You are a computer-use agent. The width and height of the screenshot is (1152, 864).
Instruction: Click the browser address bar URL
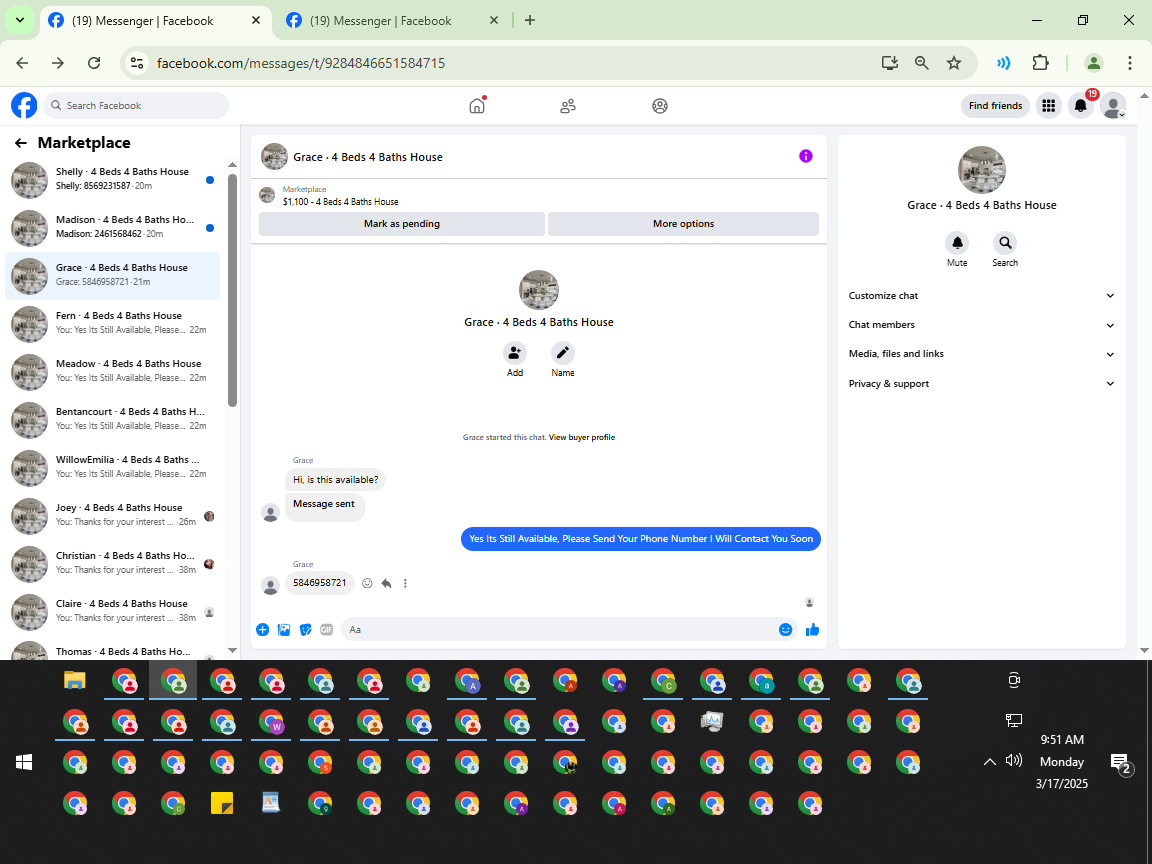point(301,63)
